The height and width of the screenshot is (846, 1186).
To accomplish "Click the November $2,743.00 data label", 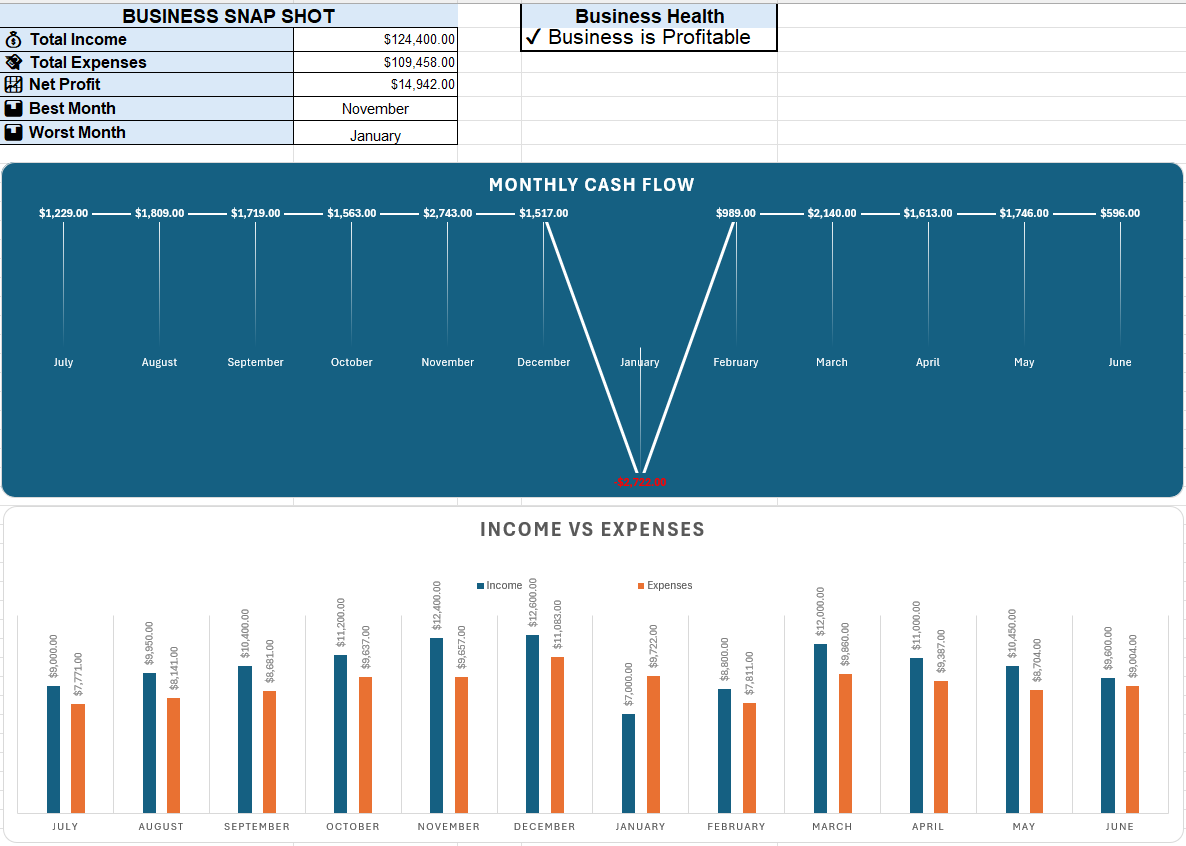I will pos(448,213).
